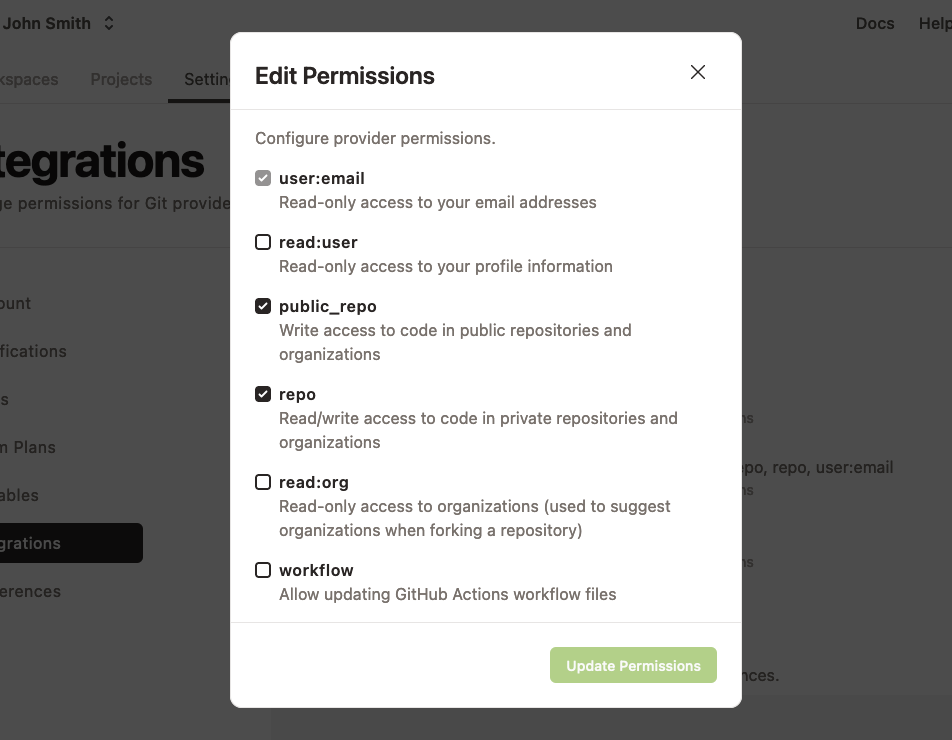Open the Settings tab
Screen dimensions: 952x740
point(207,79)
